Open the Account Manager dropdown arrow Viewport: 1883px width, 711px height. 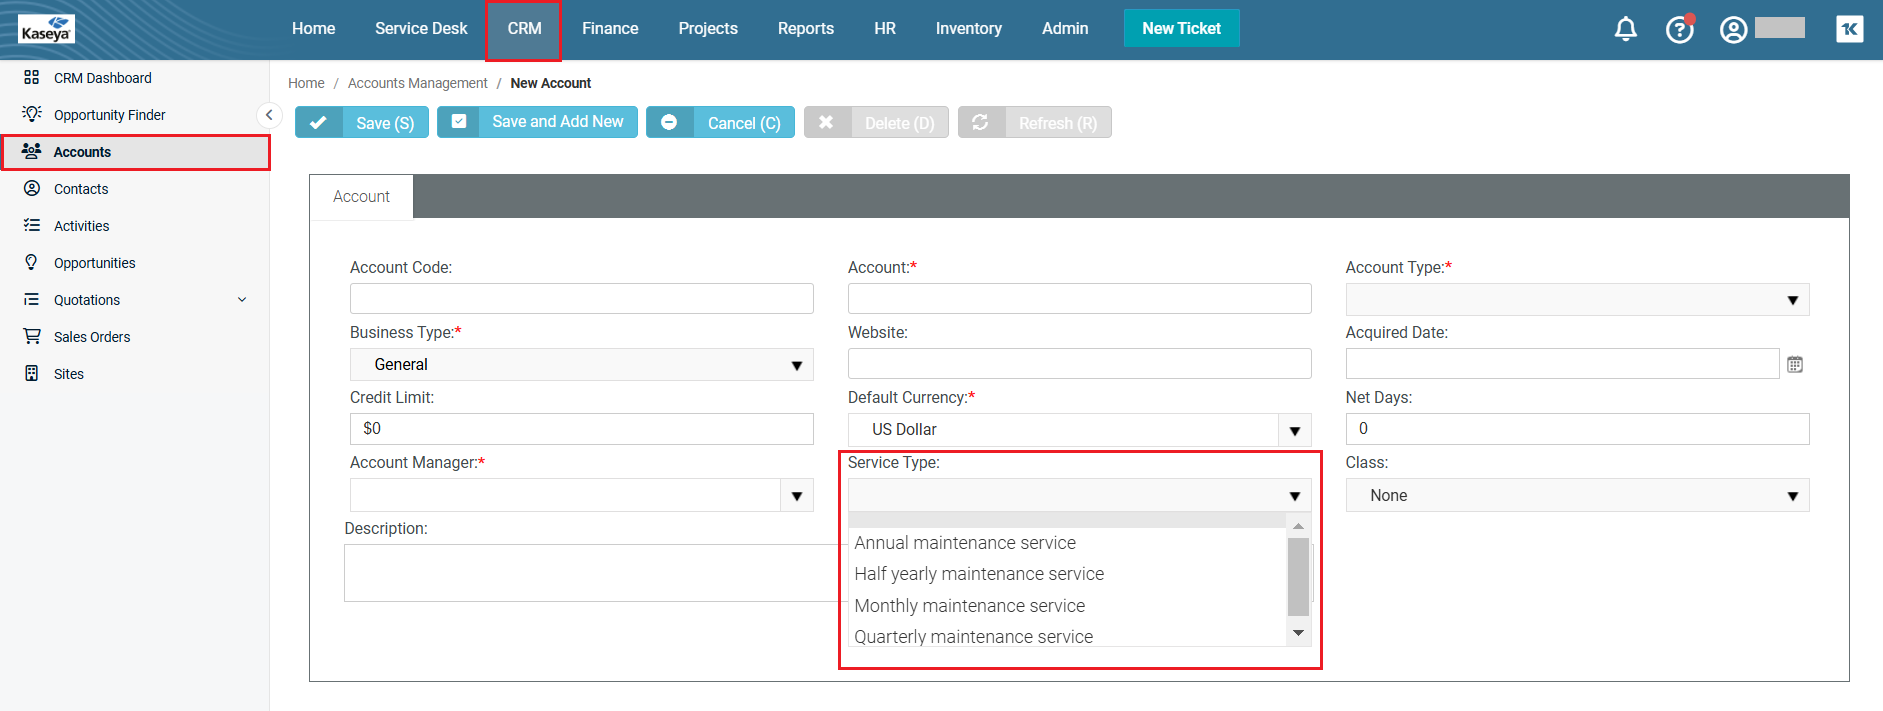(x=796, y=496)
